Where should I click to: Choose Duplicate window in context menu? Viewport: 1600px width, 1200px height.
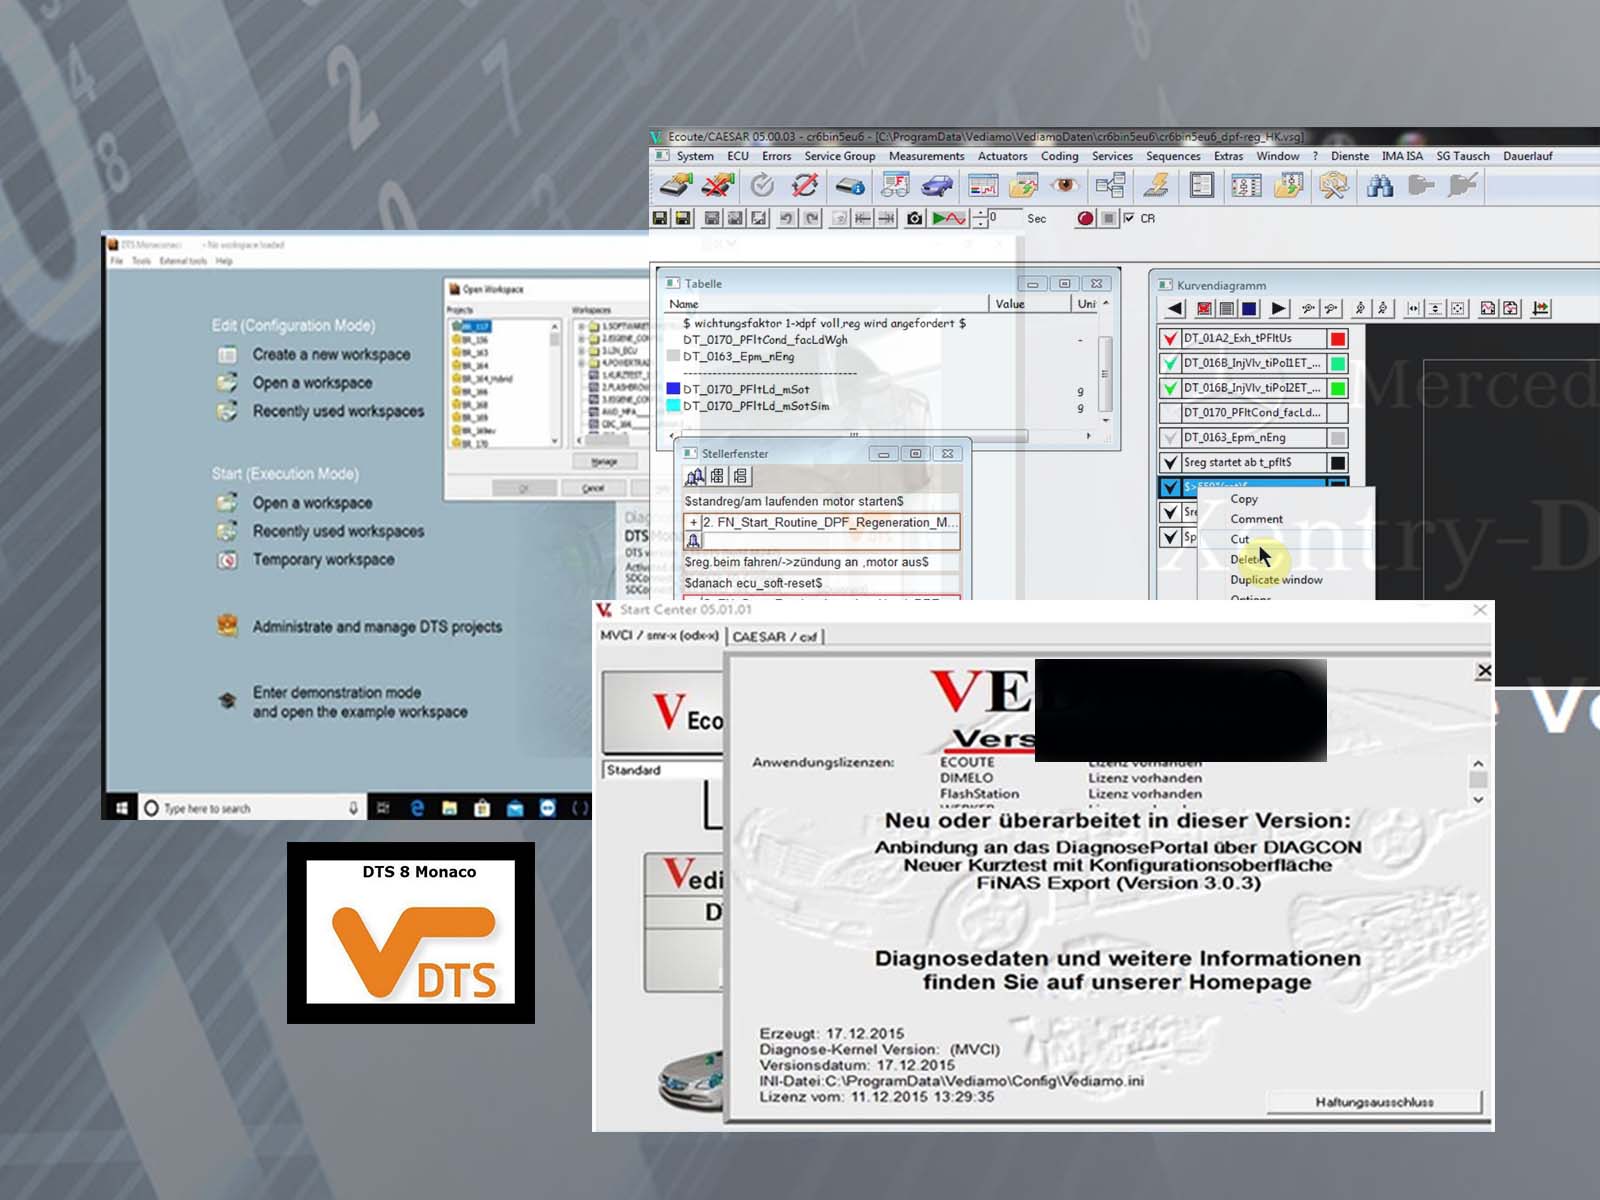1276,580
